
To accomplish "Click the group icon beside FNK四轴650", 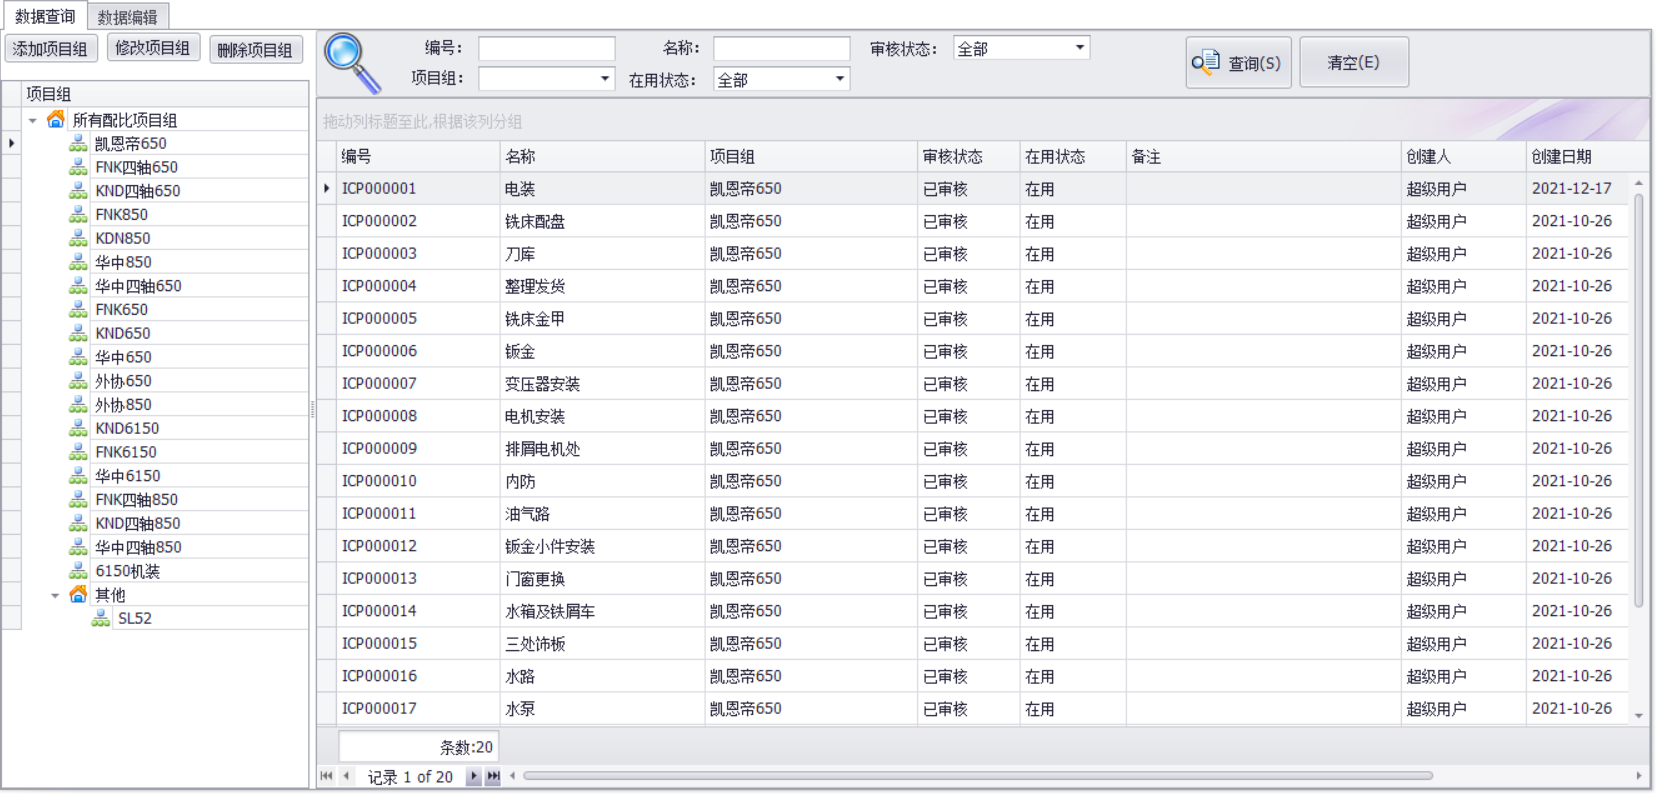I will tap(78, 167).
